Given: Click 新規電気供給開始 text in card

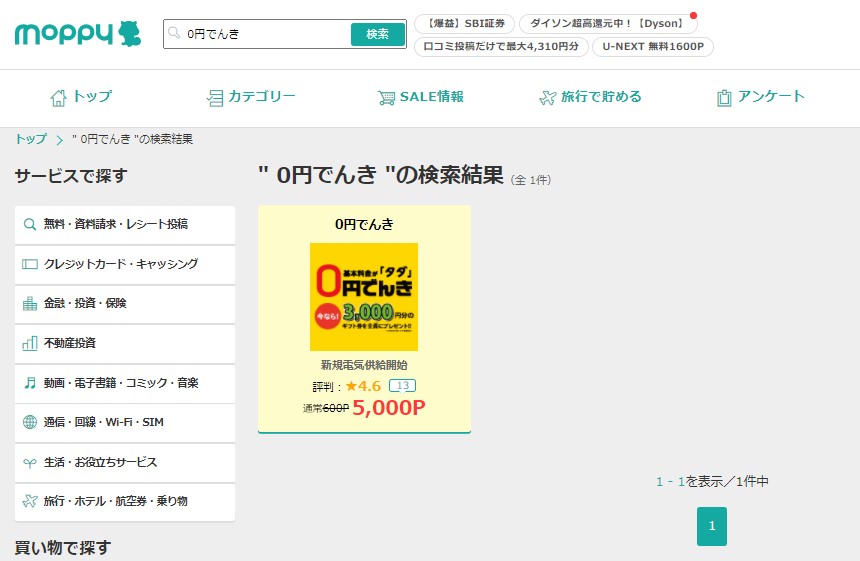Looking at the screenshot, I should coord(364,365).
